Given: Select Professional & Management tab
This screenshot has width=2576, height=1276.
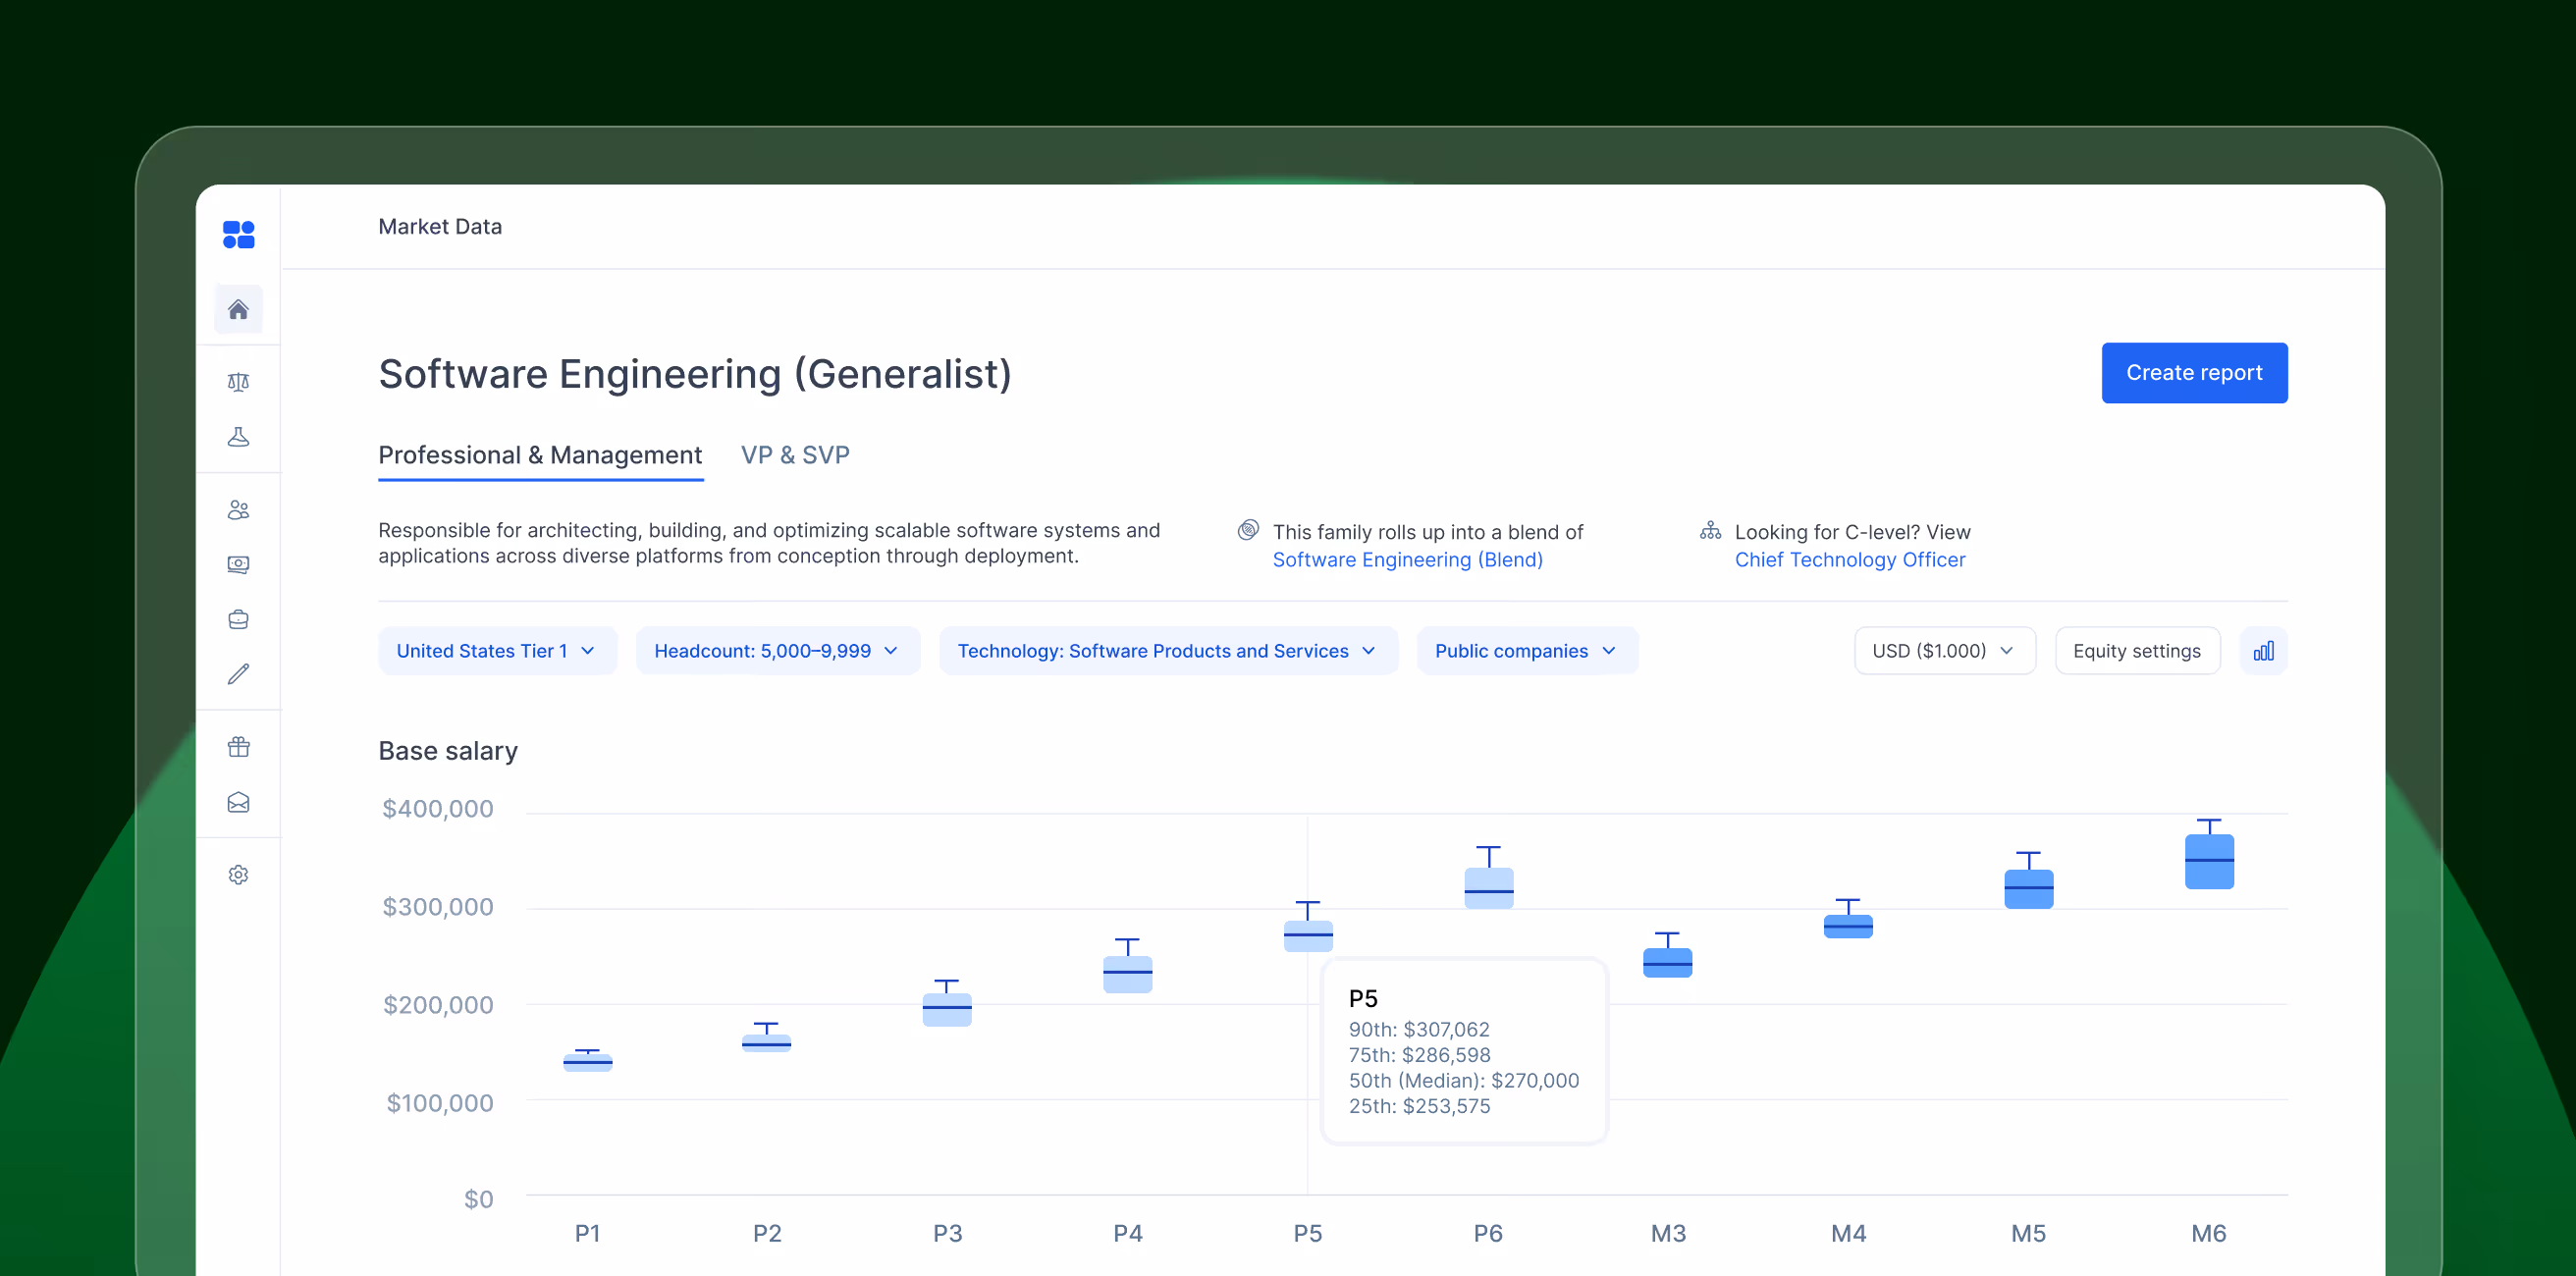Looking at the screenshot, I should [540, 455].
